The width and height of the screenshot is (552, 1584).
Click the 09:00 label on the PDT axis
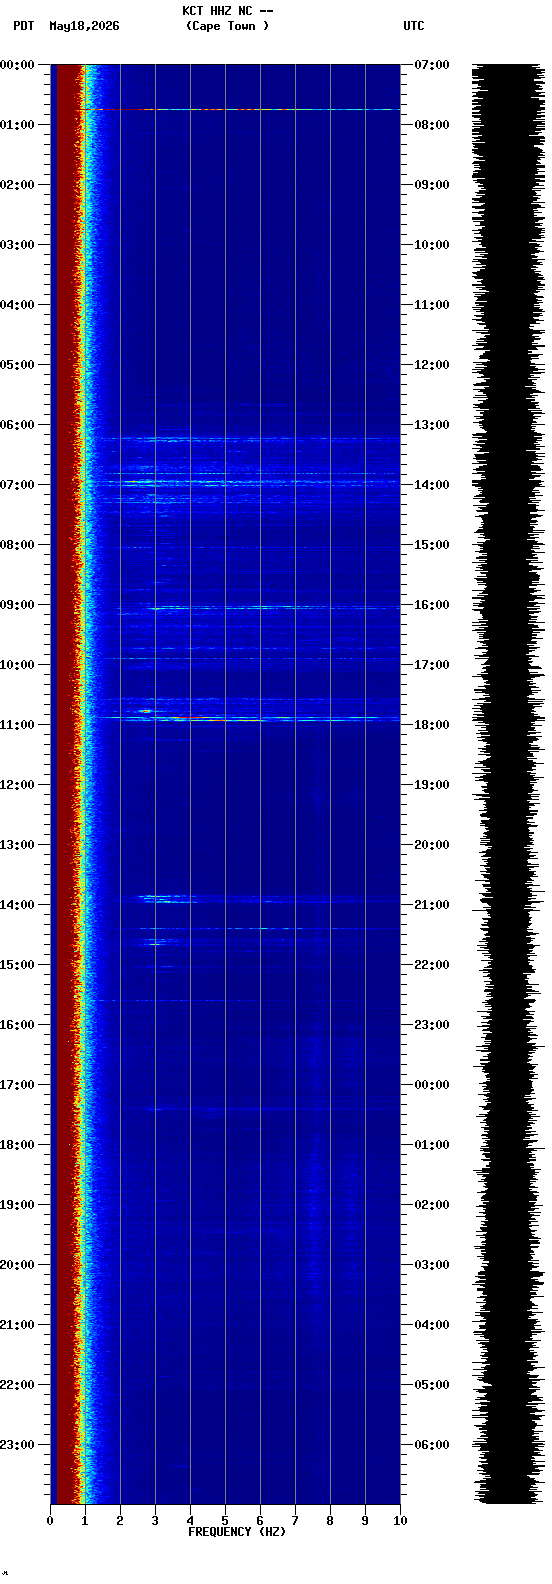pyautogui.click(x=17, y=605)
